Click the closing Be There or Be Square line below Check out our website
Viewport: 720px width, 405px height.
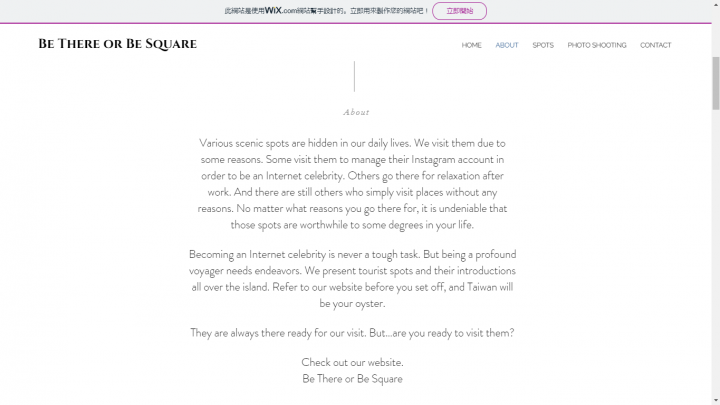click(x=352, y=379)
